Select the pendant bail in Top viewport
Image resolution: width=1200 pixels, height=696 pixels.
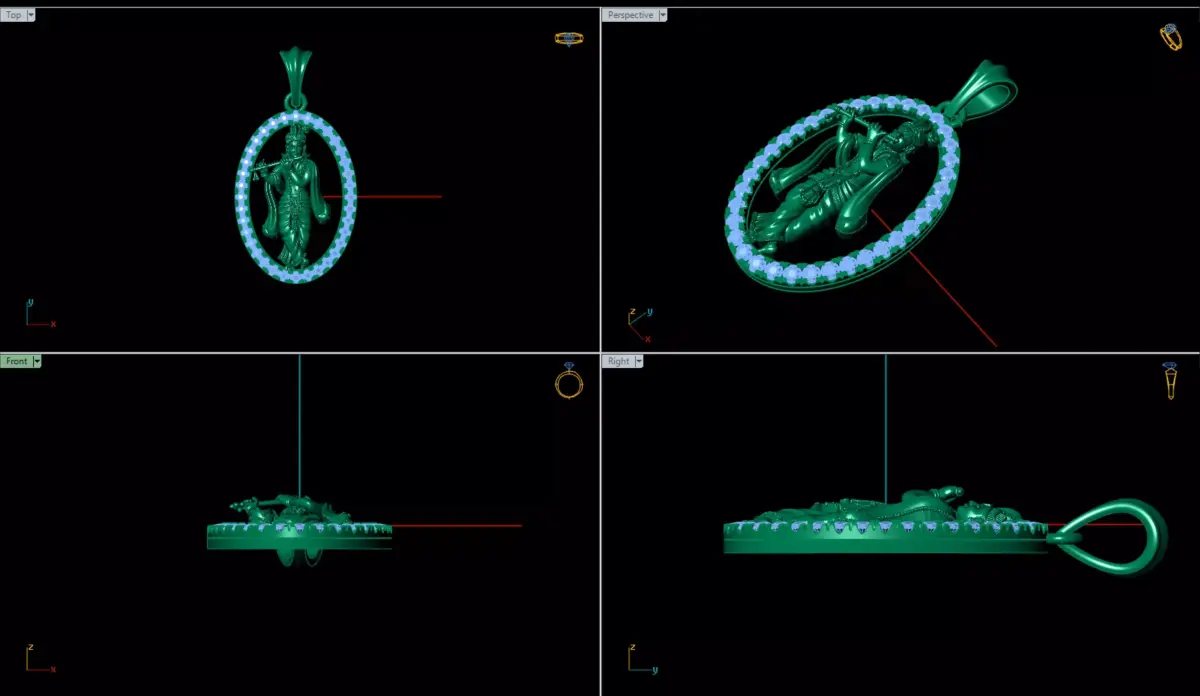(x=297, y=78)
